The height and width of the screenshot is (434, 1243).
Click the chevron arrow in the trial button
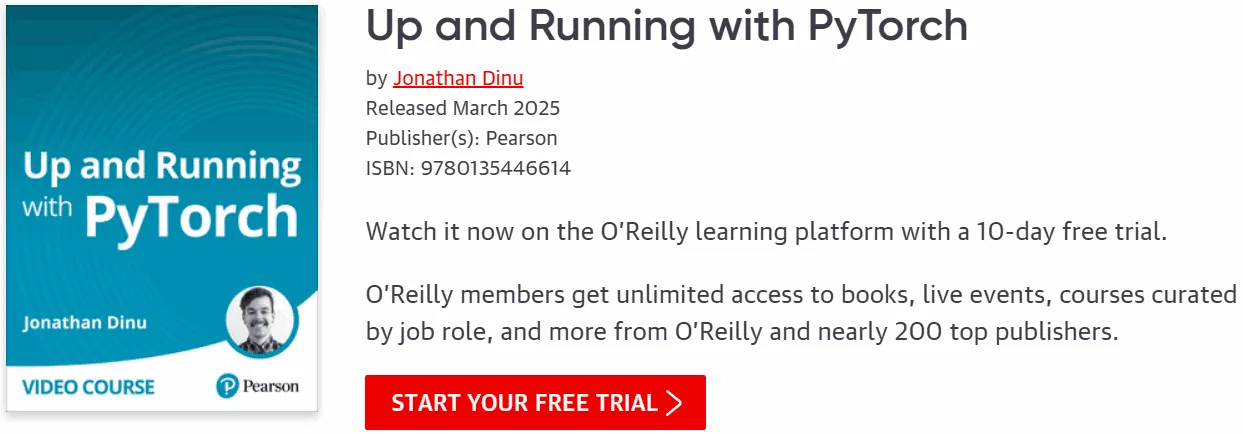[x=674, y=403]
